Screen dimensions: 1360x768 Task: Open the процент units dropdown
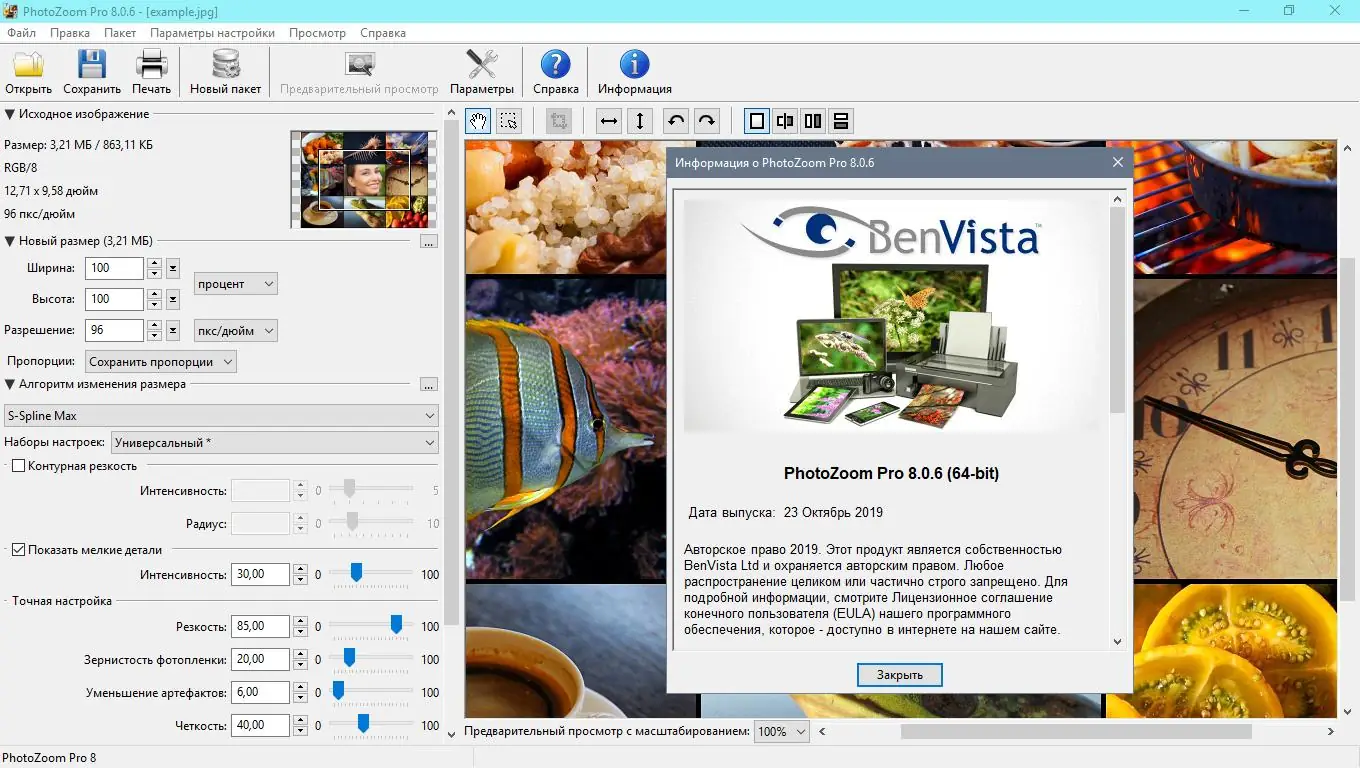click(x=235, y=284)
